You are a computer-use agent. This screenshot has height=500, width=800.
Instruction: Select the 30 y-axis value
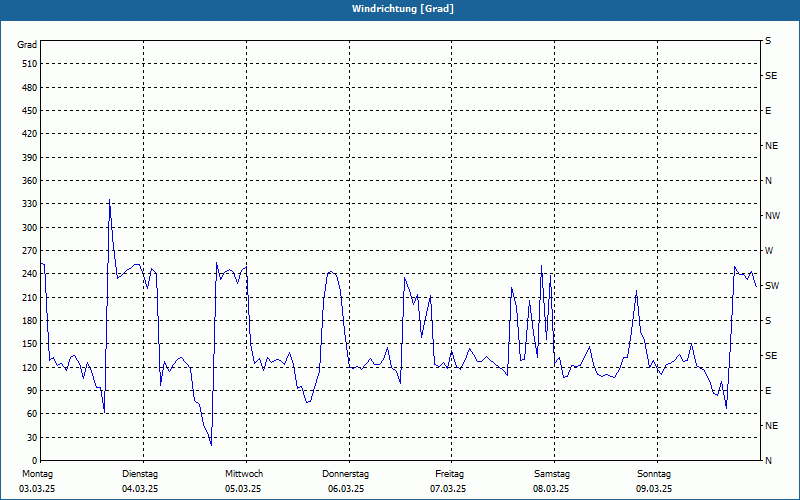tap(32, 437)
